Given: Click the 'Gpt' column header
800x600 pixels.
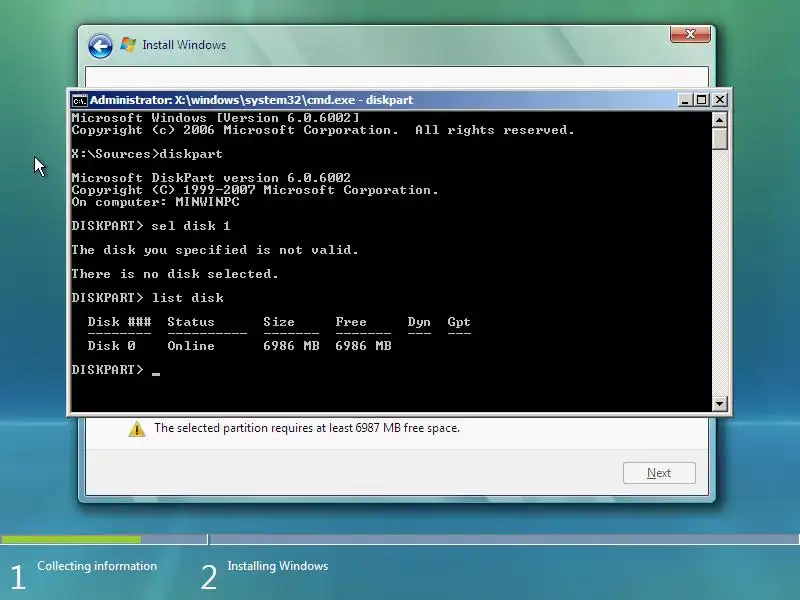Looking at the screenshot, I should 459,322.
